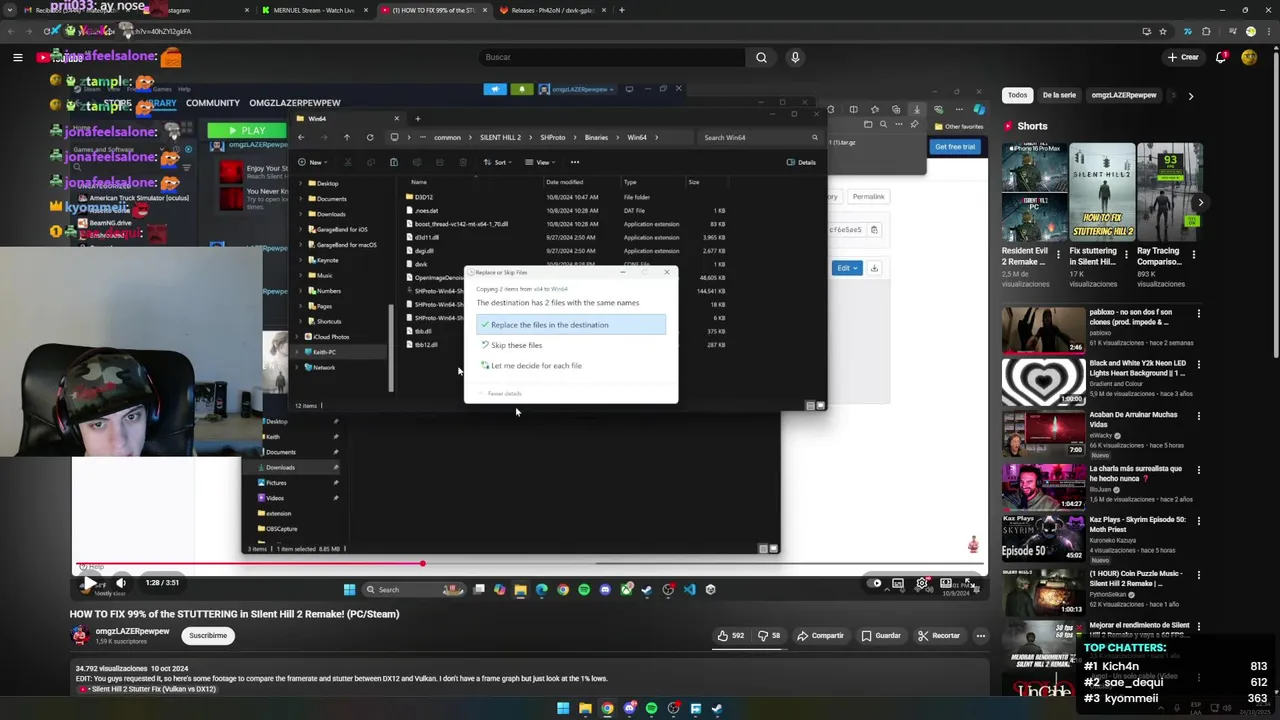The width and height of the screenshot is (1280, 720).
Task: Choose Replace the files in the destination
Action: pyautogui.click(x=571, y=325)
